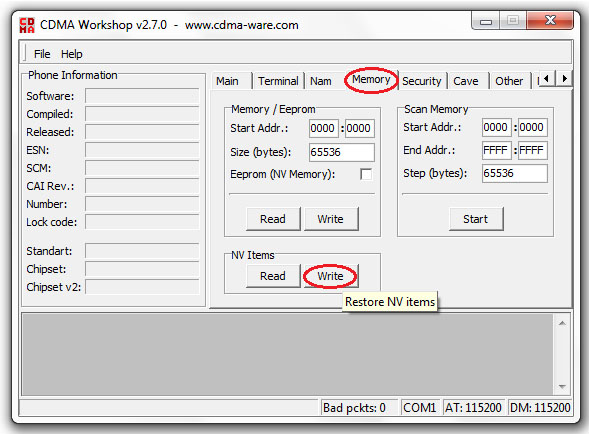This screenshot has height=434, width=589.
Task: Click the COM1 status bar entry
Action: [x=420, y=408]
